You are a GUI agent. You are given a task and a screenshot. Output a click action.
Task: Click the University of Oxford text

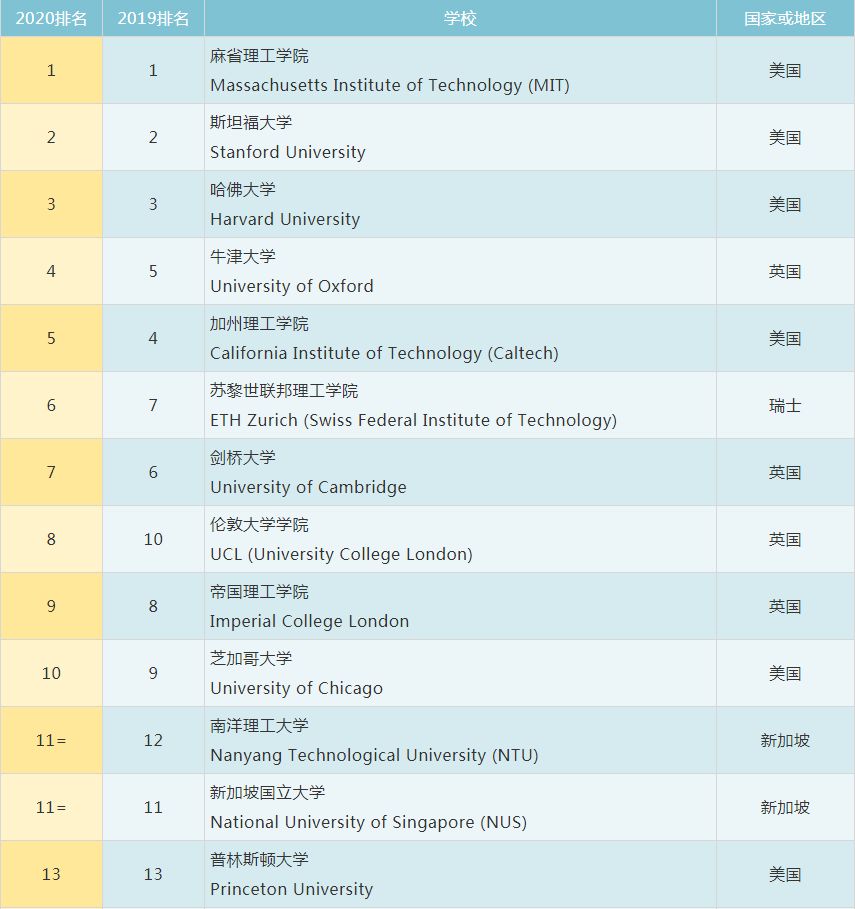point(292,286)
